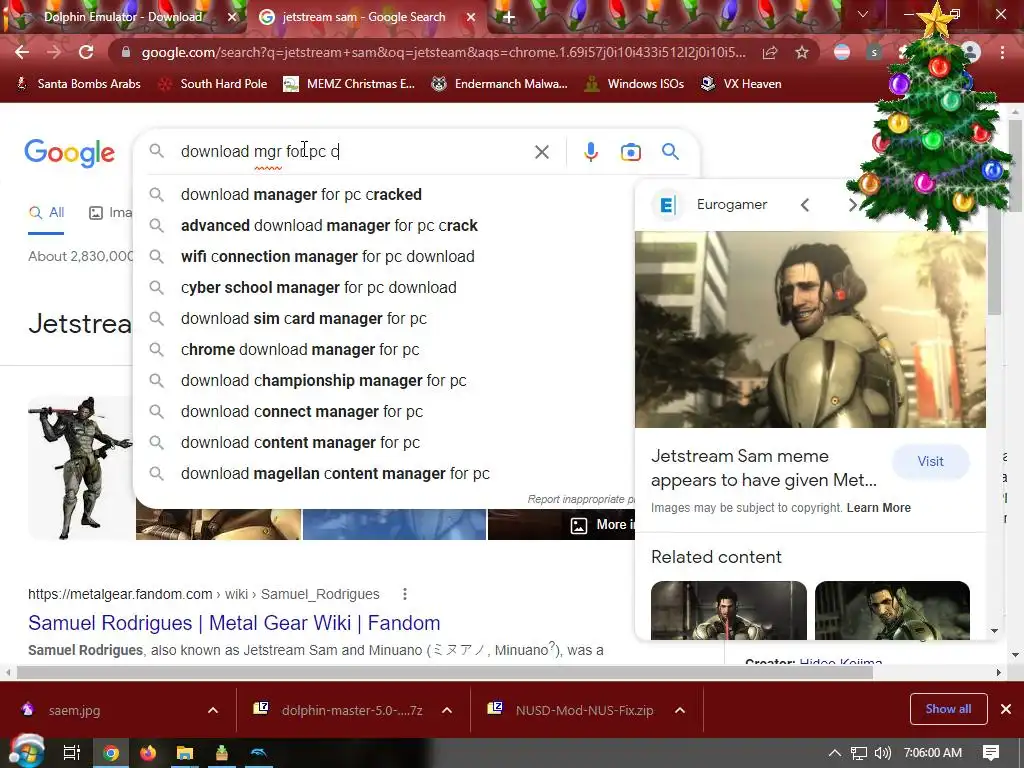Go to next image in Eurogamer panel
Screen dimensions: 1024x768
click(x=852, y=205)
